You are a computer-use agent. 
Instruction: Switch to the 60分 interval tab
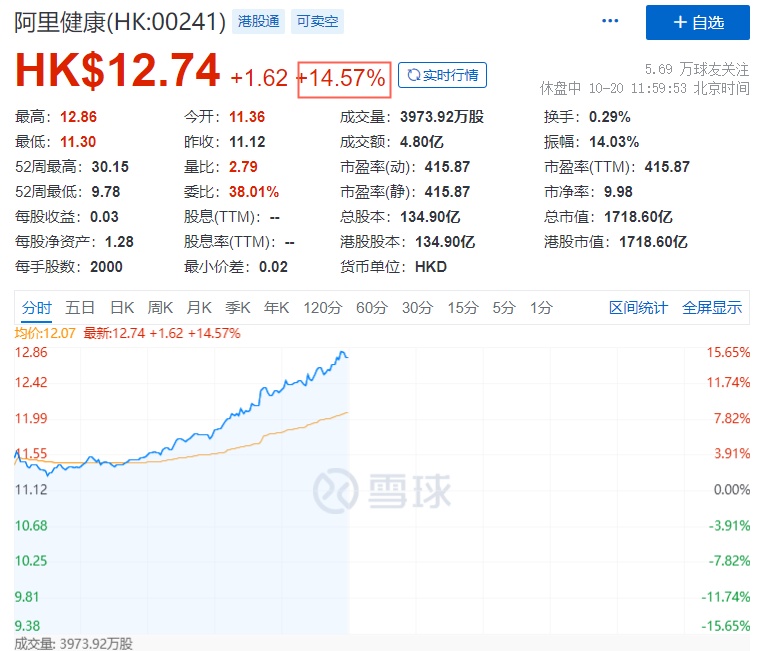point(371,308)
